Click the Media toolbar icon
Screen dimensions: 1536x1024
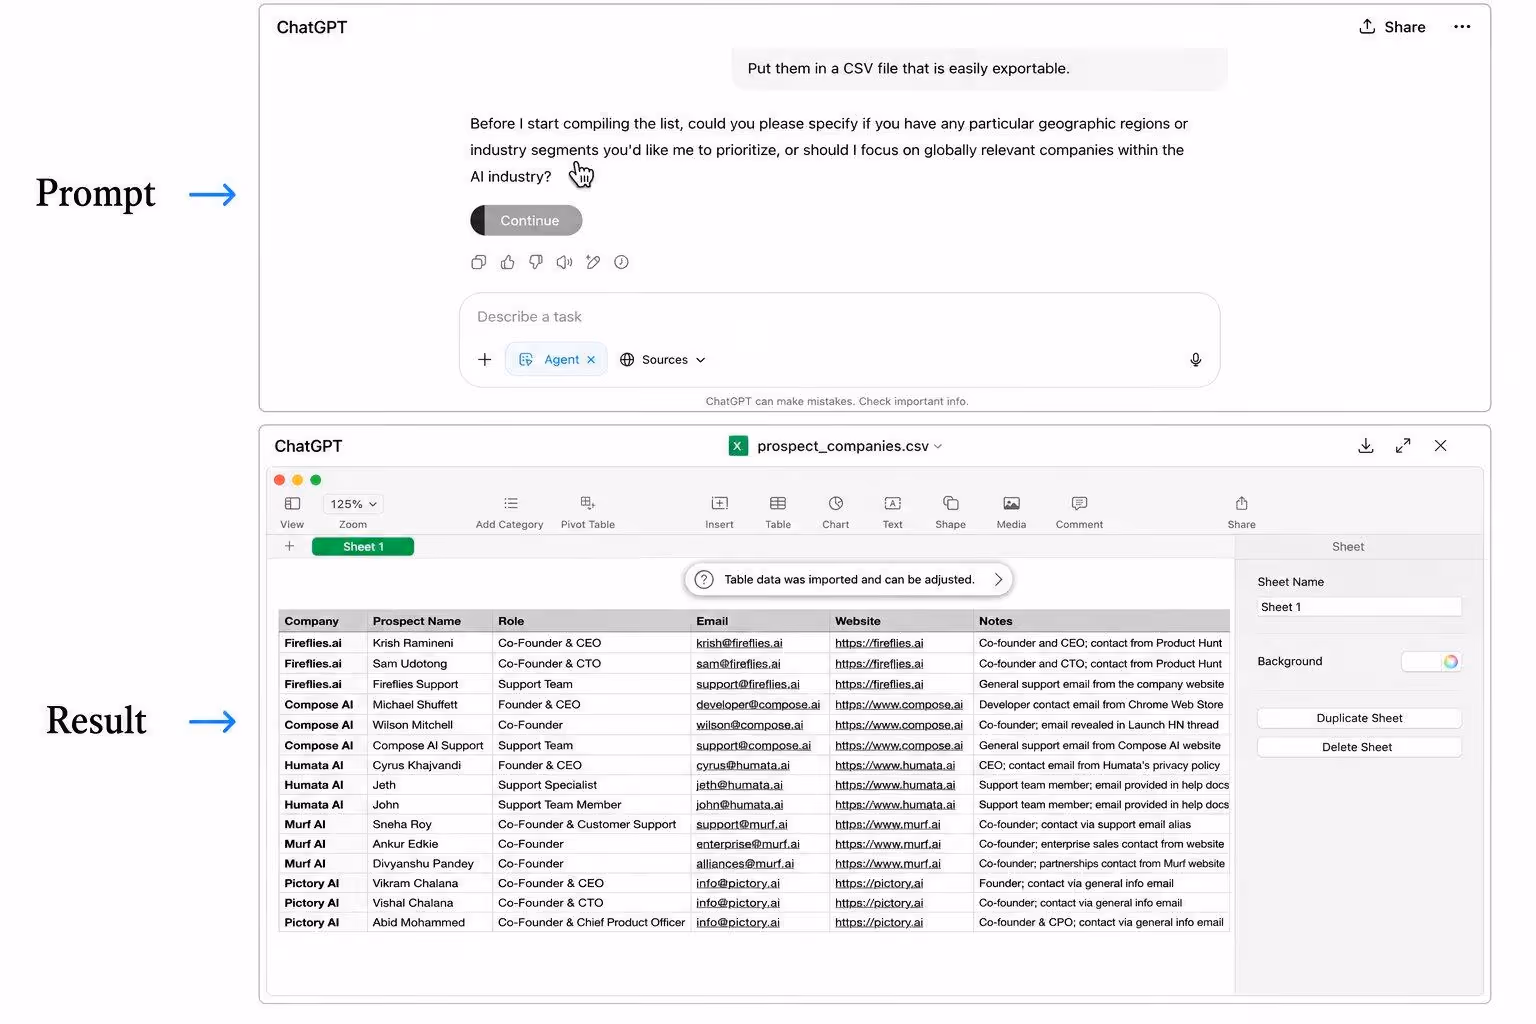pos(1011,503)
